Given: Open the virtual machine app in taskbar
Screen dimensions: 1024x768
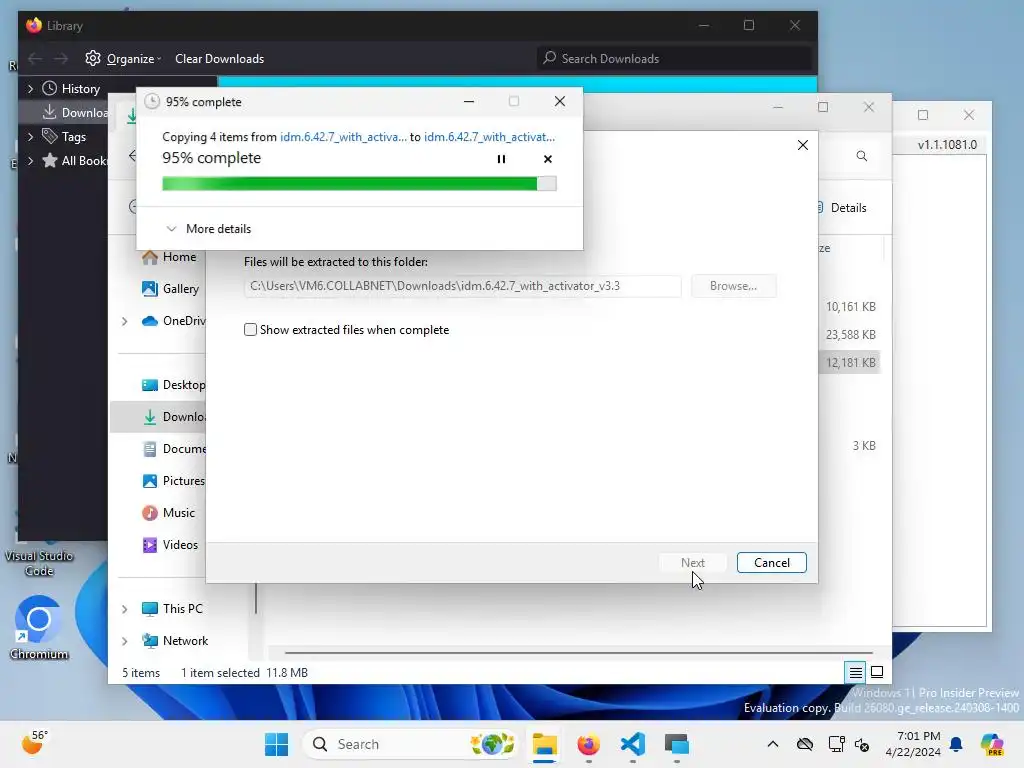Looking at the screenshot, I should 677,744.
